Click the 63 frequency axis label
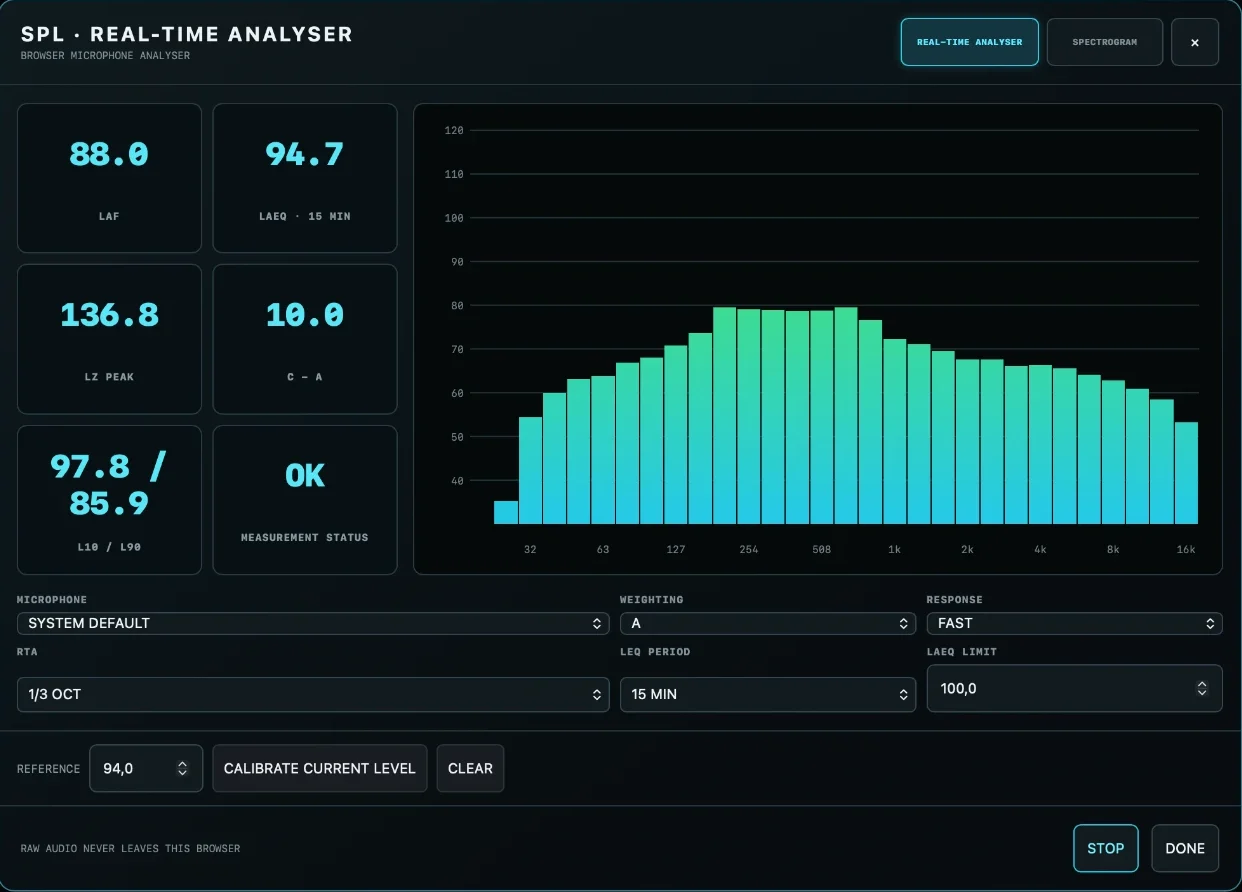The width and height of the screenshot is (1242, 892). (603, 550)
